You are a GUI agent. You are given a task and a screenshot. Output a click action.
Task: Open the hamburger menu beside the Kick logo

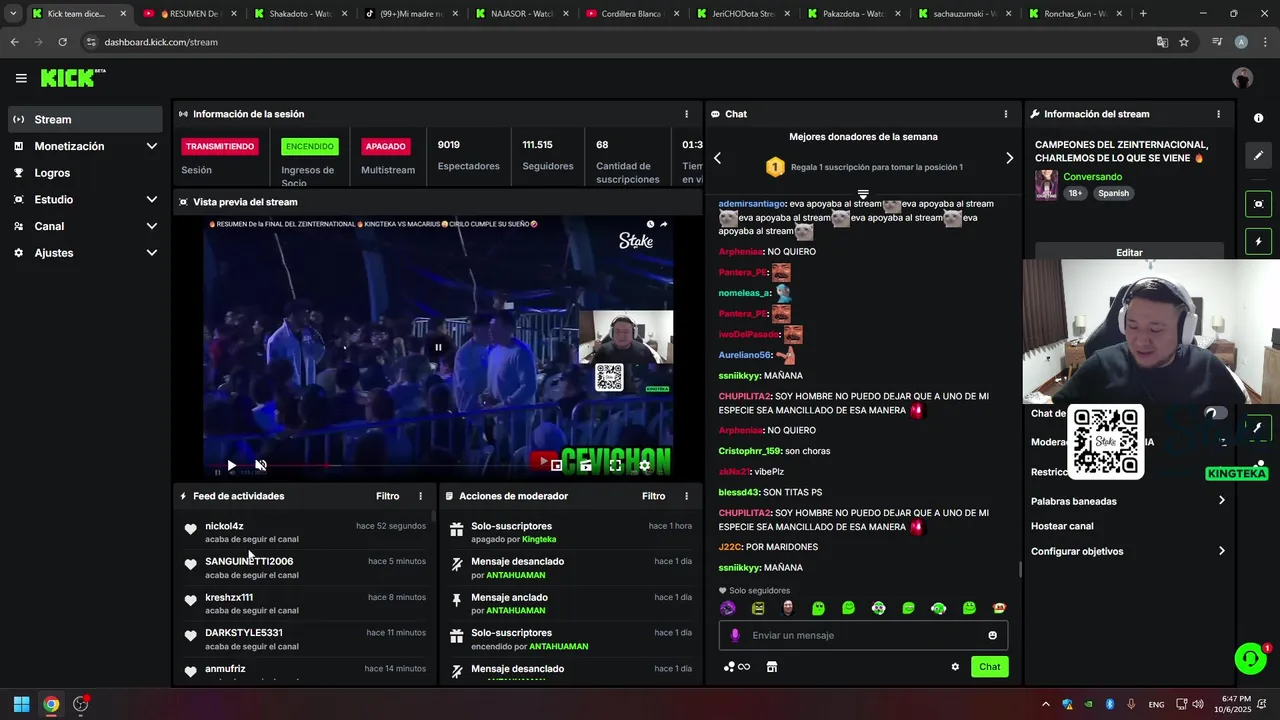tap(21, 78)
